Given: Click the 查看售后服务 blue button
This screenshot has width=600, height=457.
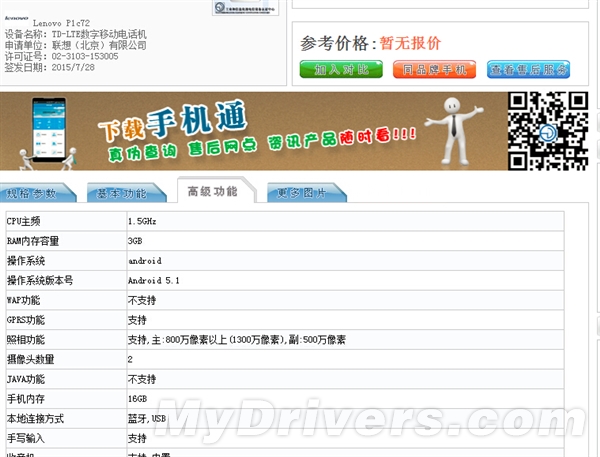Looking at the screenshot, I should [x=528, y=69].
